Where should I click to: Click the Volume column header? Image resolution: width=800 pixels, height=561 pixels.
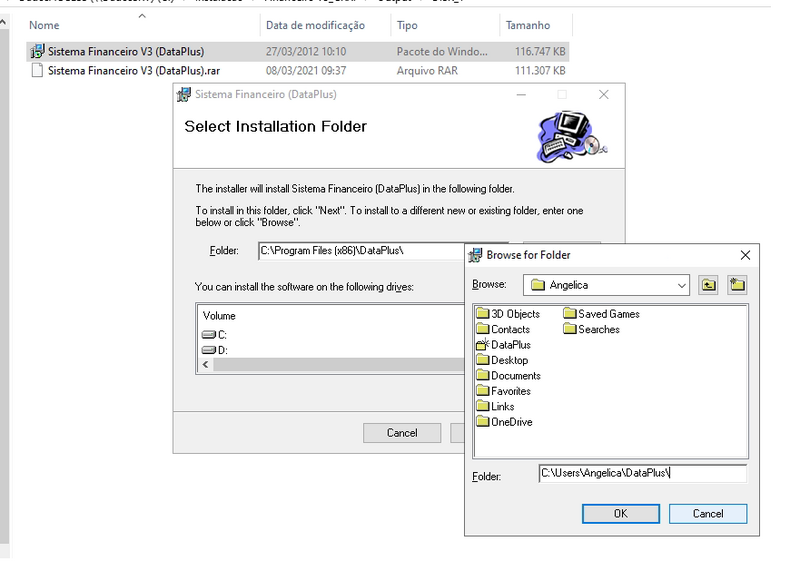click(219, 316)
